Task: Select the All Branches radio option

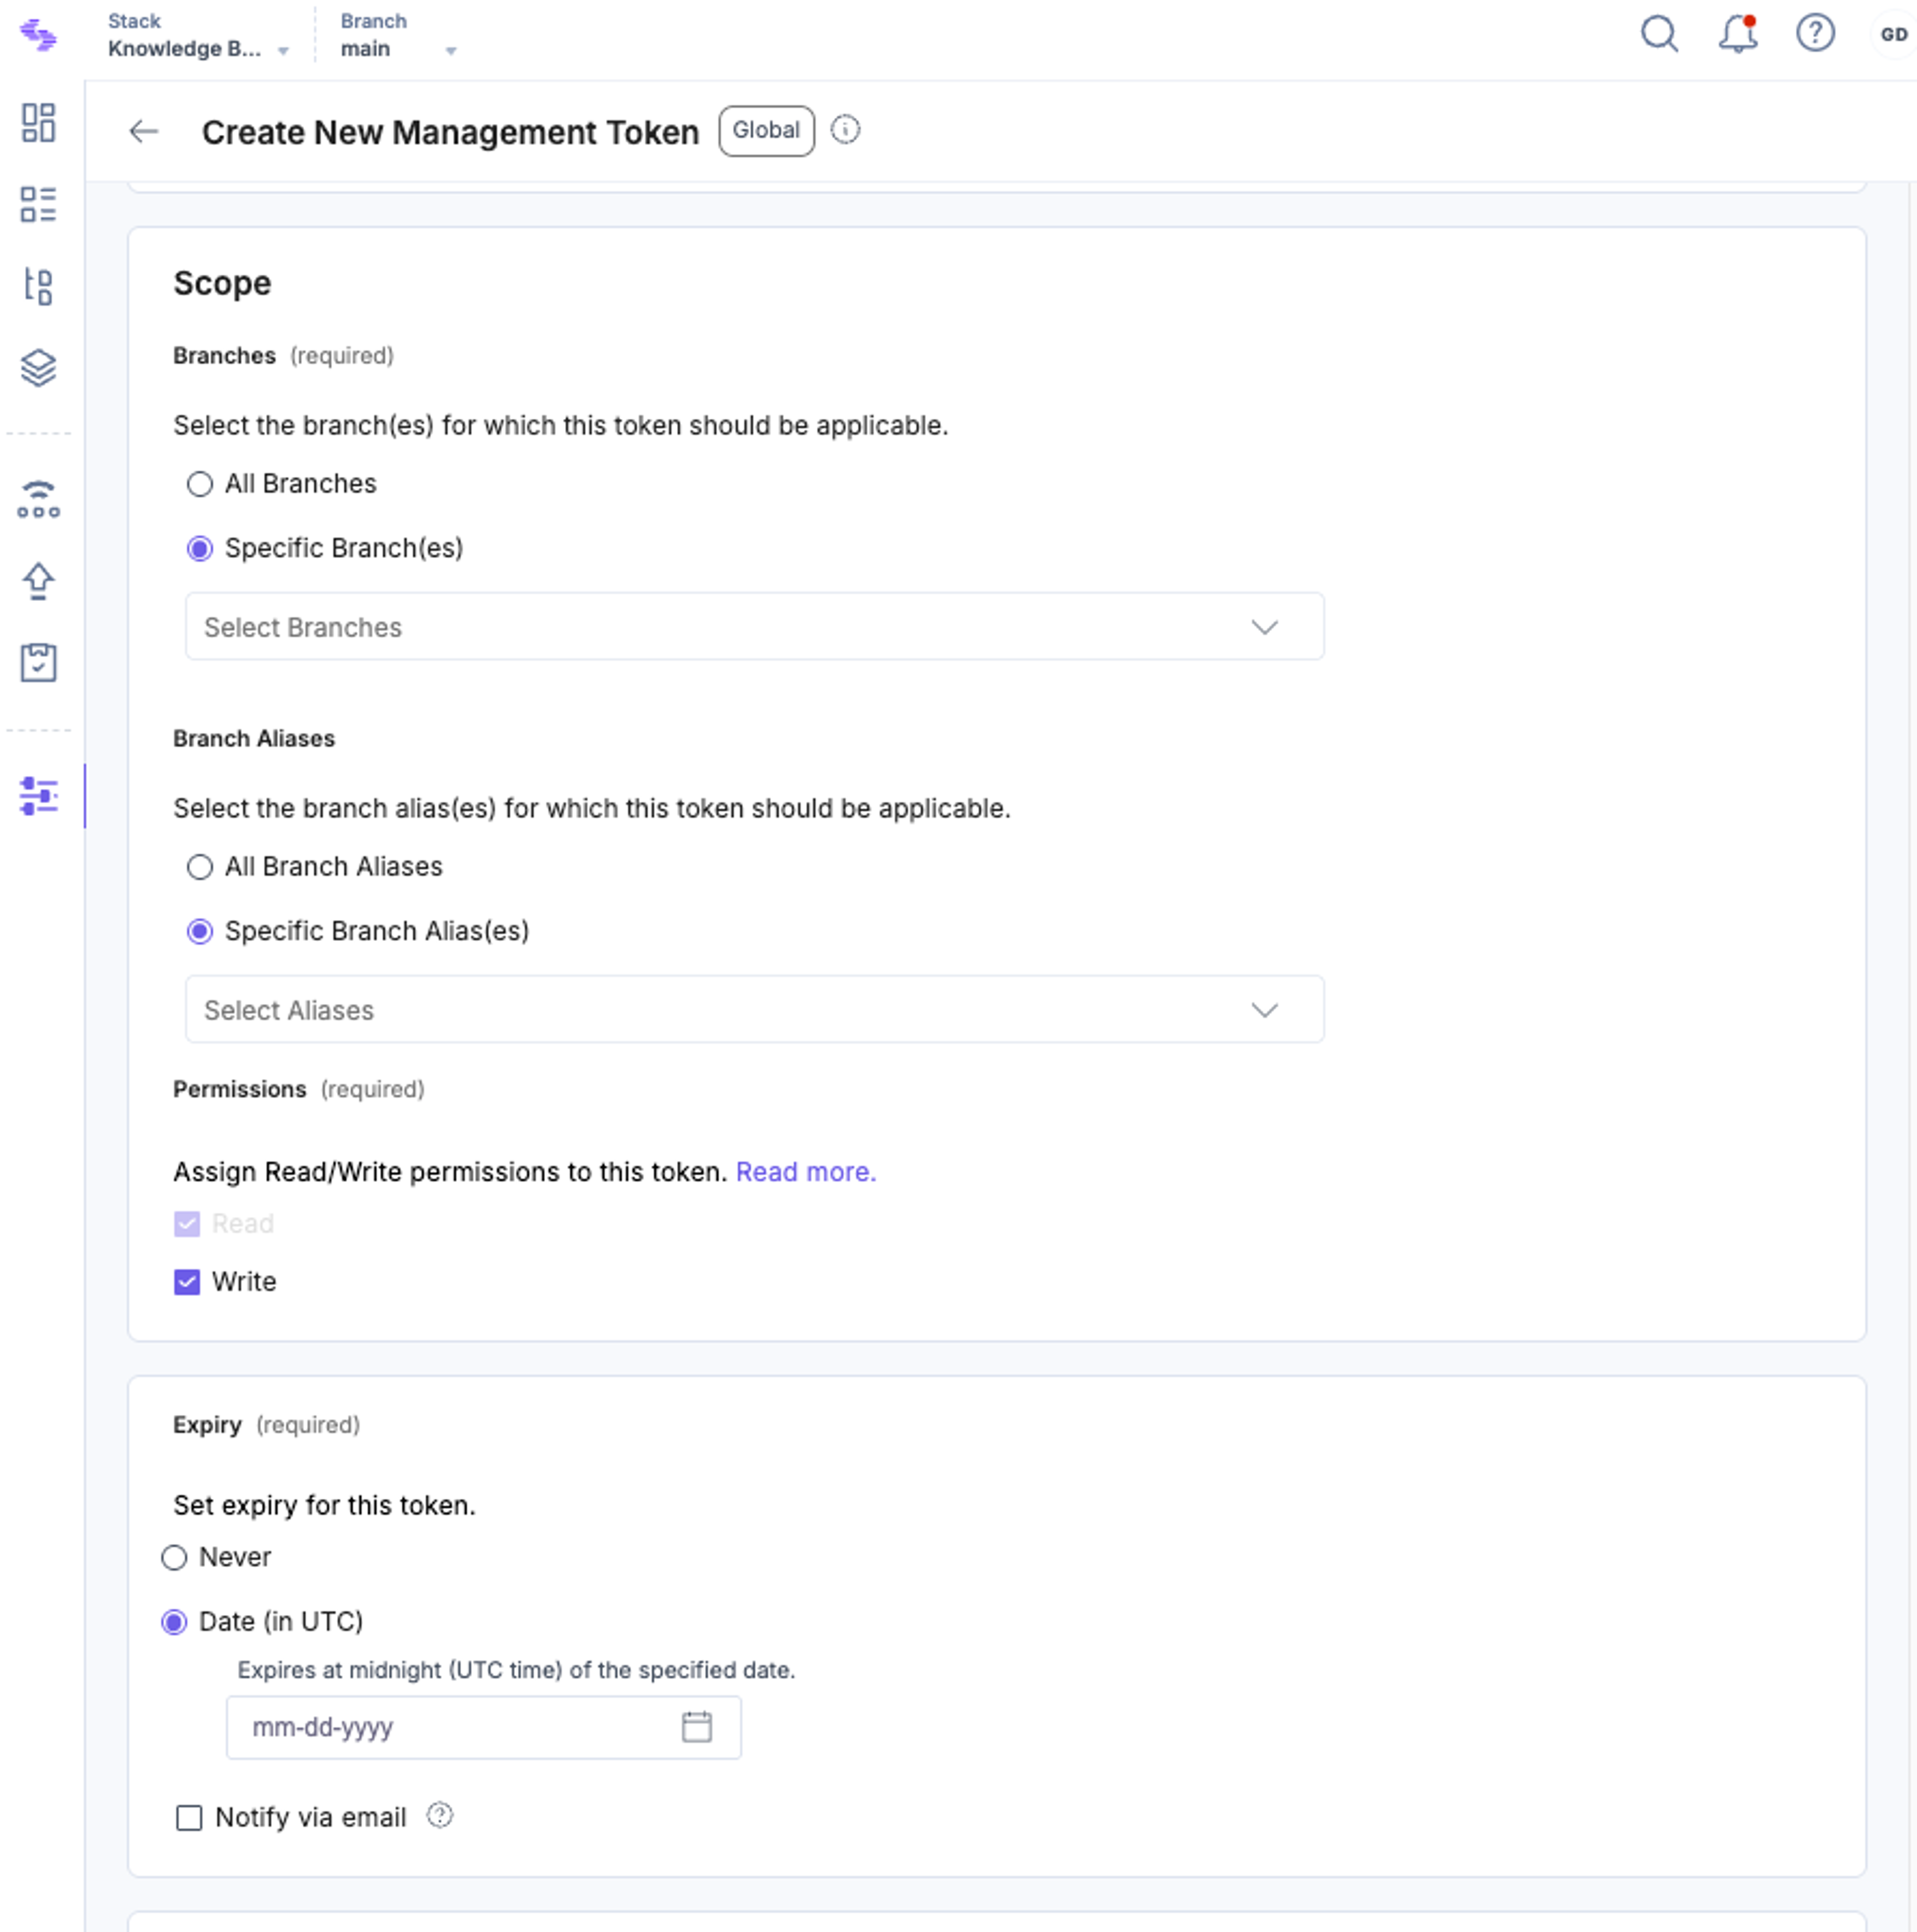Action: click(200, 484)
